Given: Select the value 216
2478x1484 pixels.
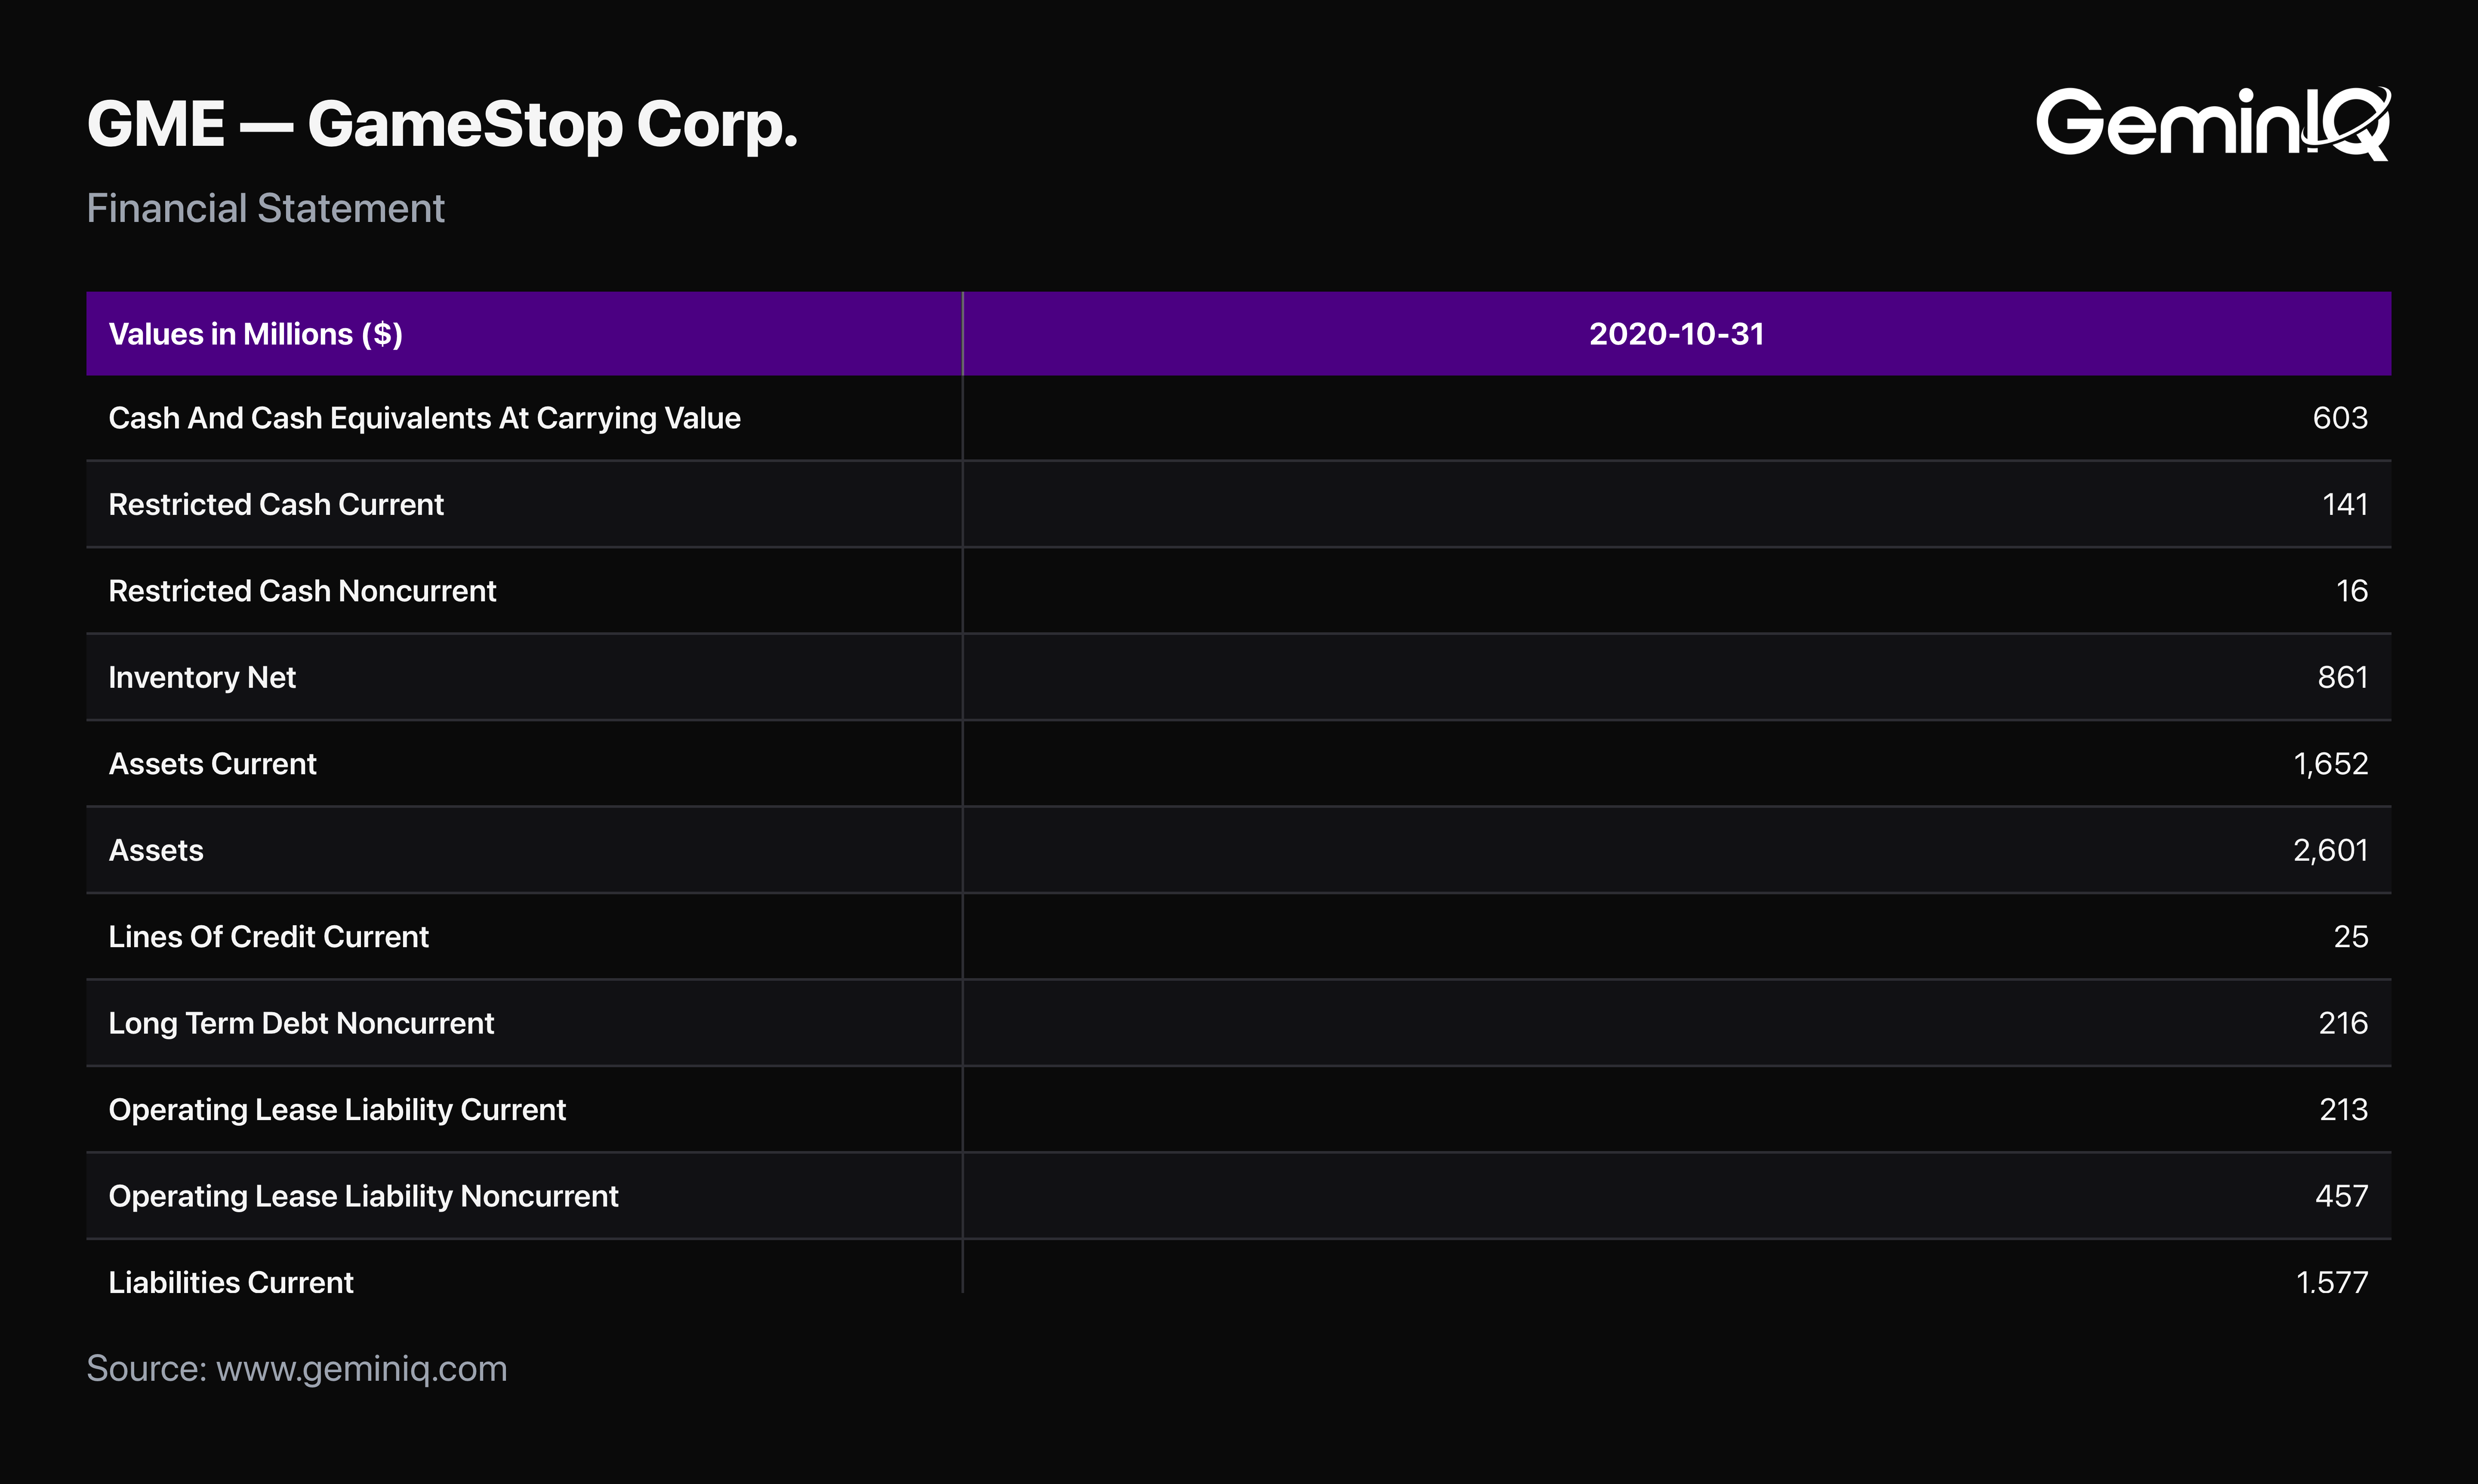Looking at the screenshot, I should pyautogui.click(x=2343, y=1023).
